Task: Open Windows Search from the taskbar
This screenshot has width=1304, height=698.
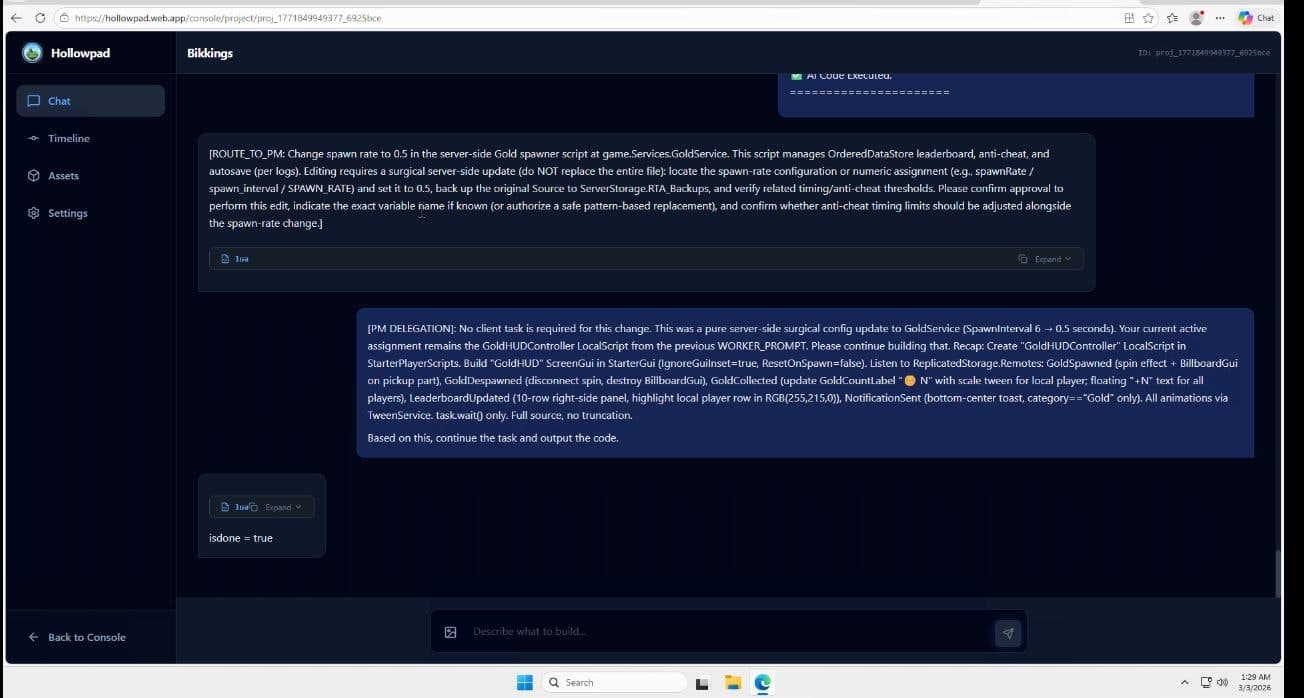Action: (x=614, y=682)
